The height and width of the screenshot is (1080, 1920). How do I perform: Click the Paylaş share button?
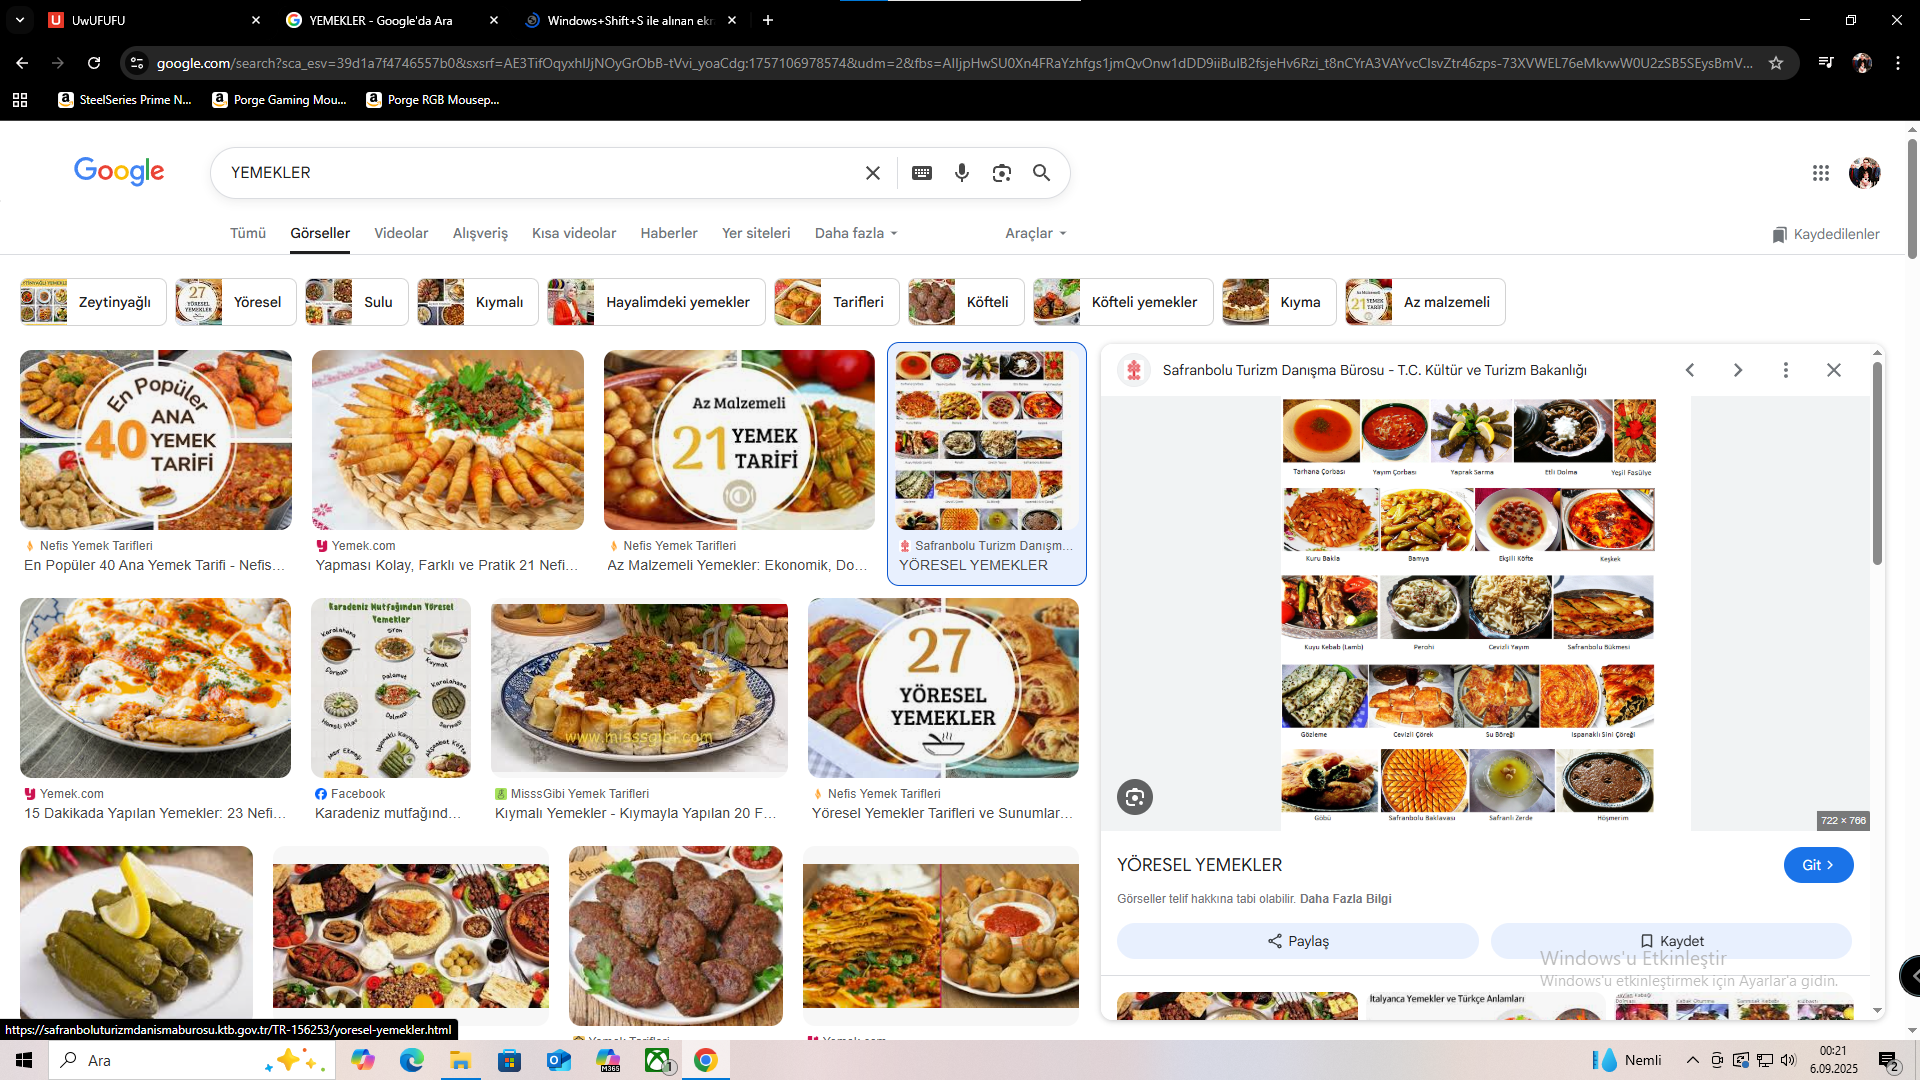pyautogui.click(x=1298, y=941)
